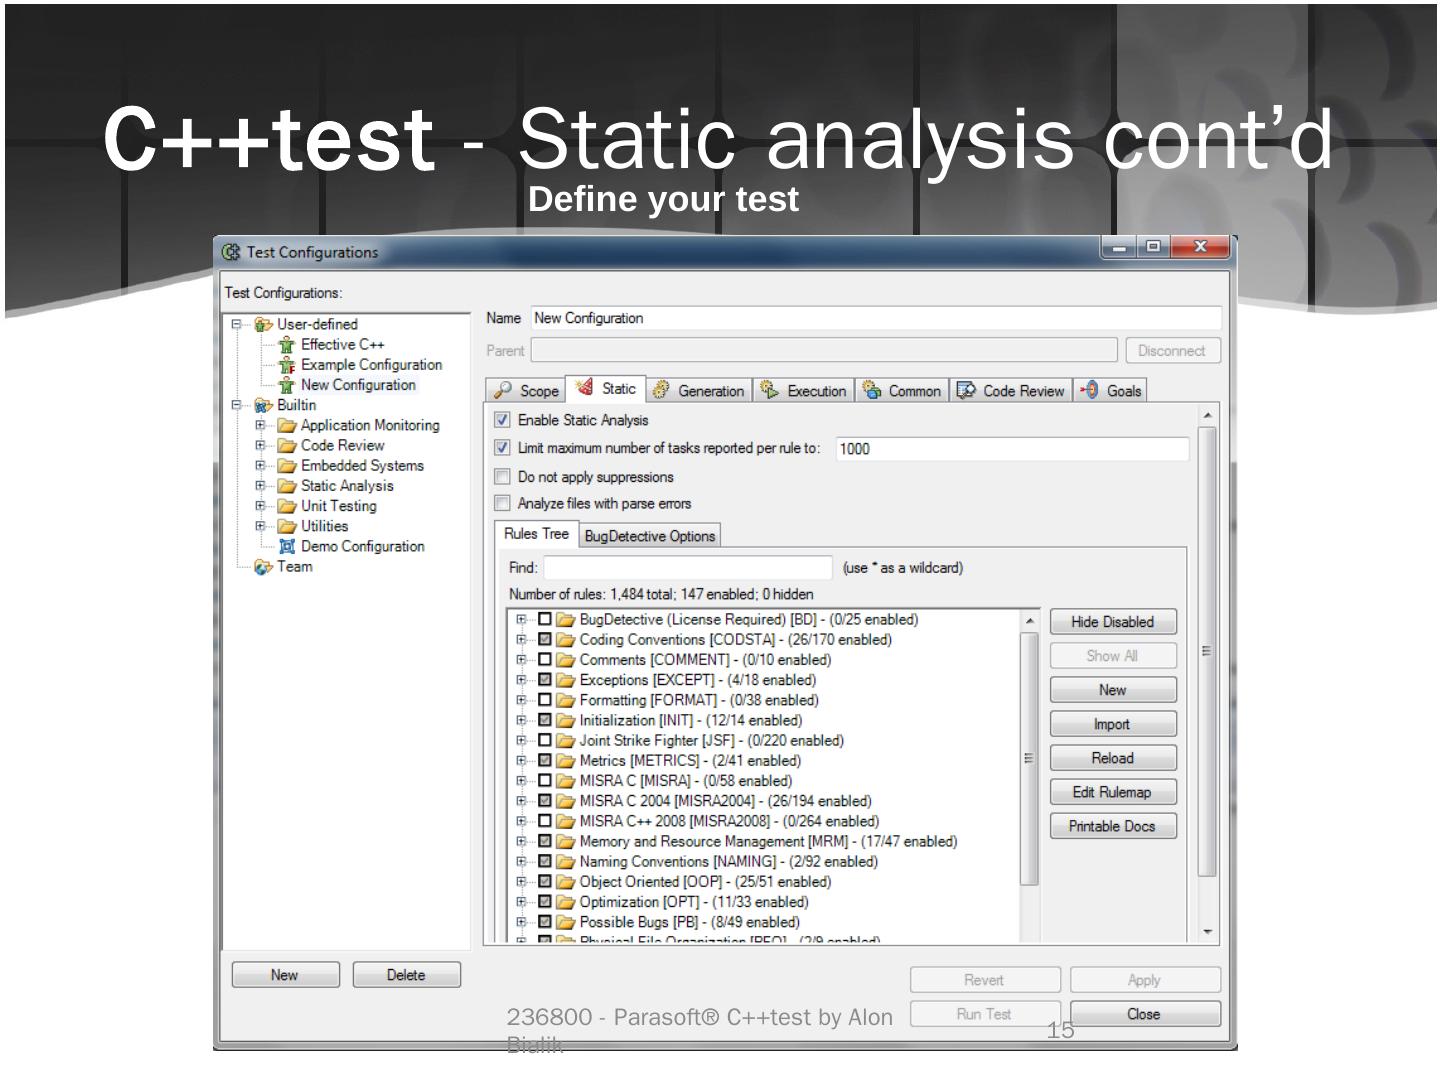Viewport: 1440px width, 1080px height.
Task: Check Analyze files with parse errors
Action: tap(503, 504)
